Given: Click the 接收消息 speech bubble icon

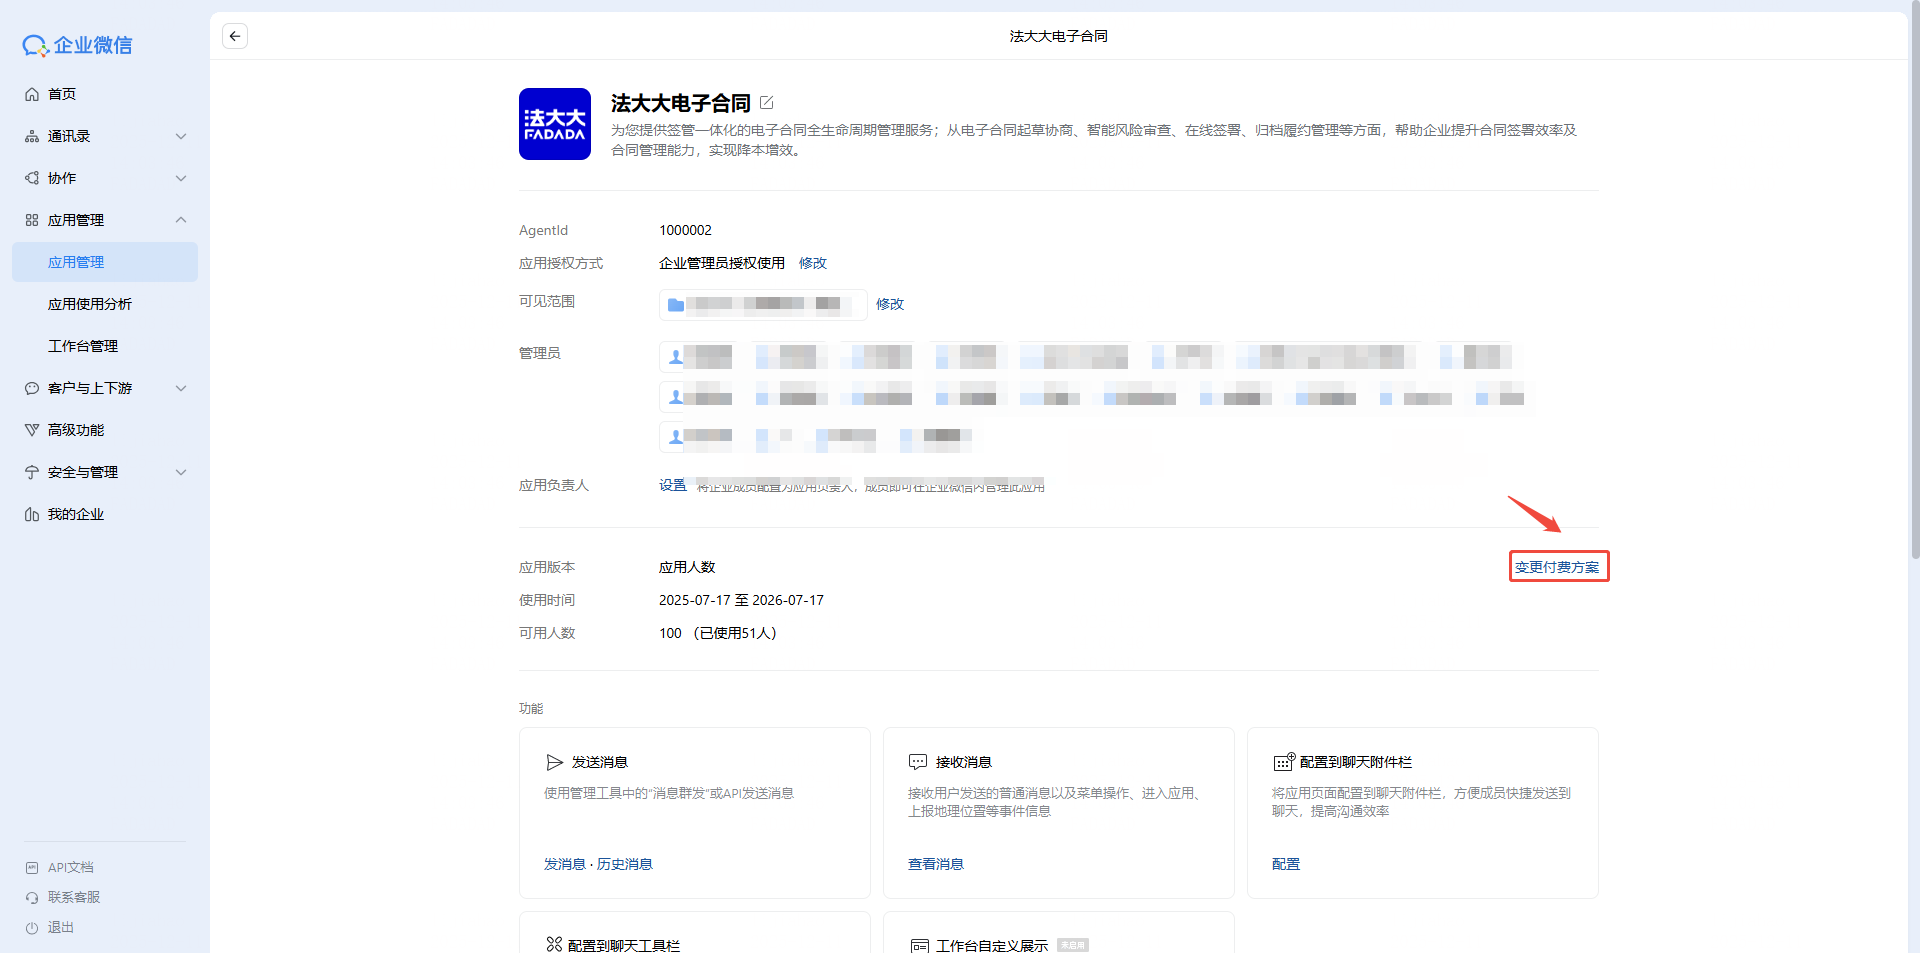Looking at the screenshot, I should pos(918,762).
